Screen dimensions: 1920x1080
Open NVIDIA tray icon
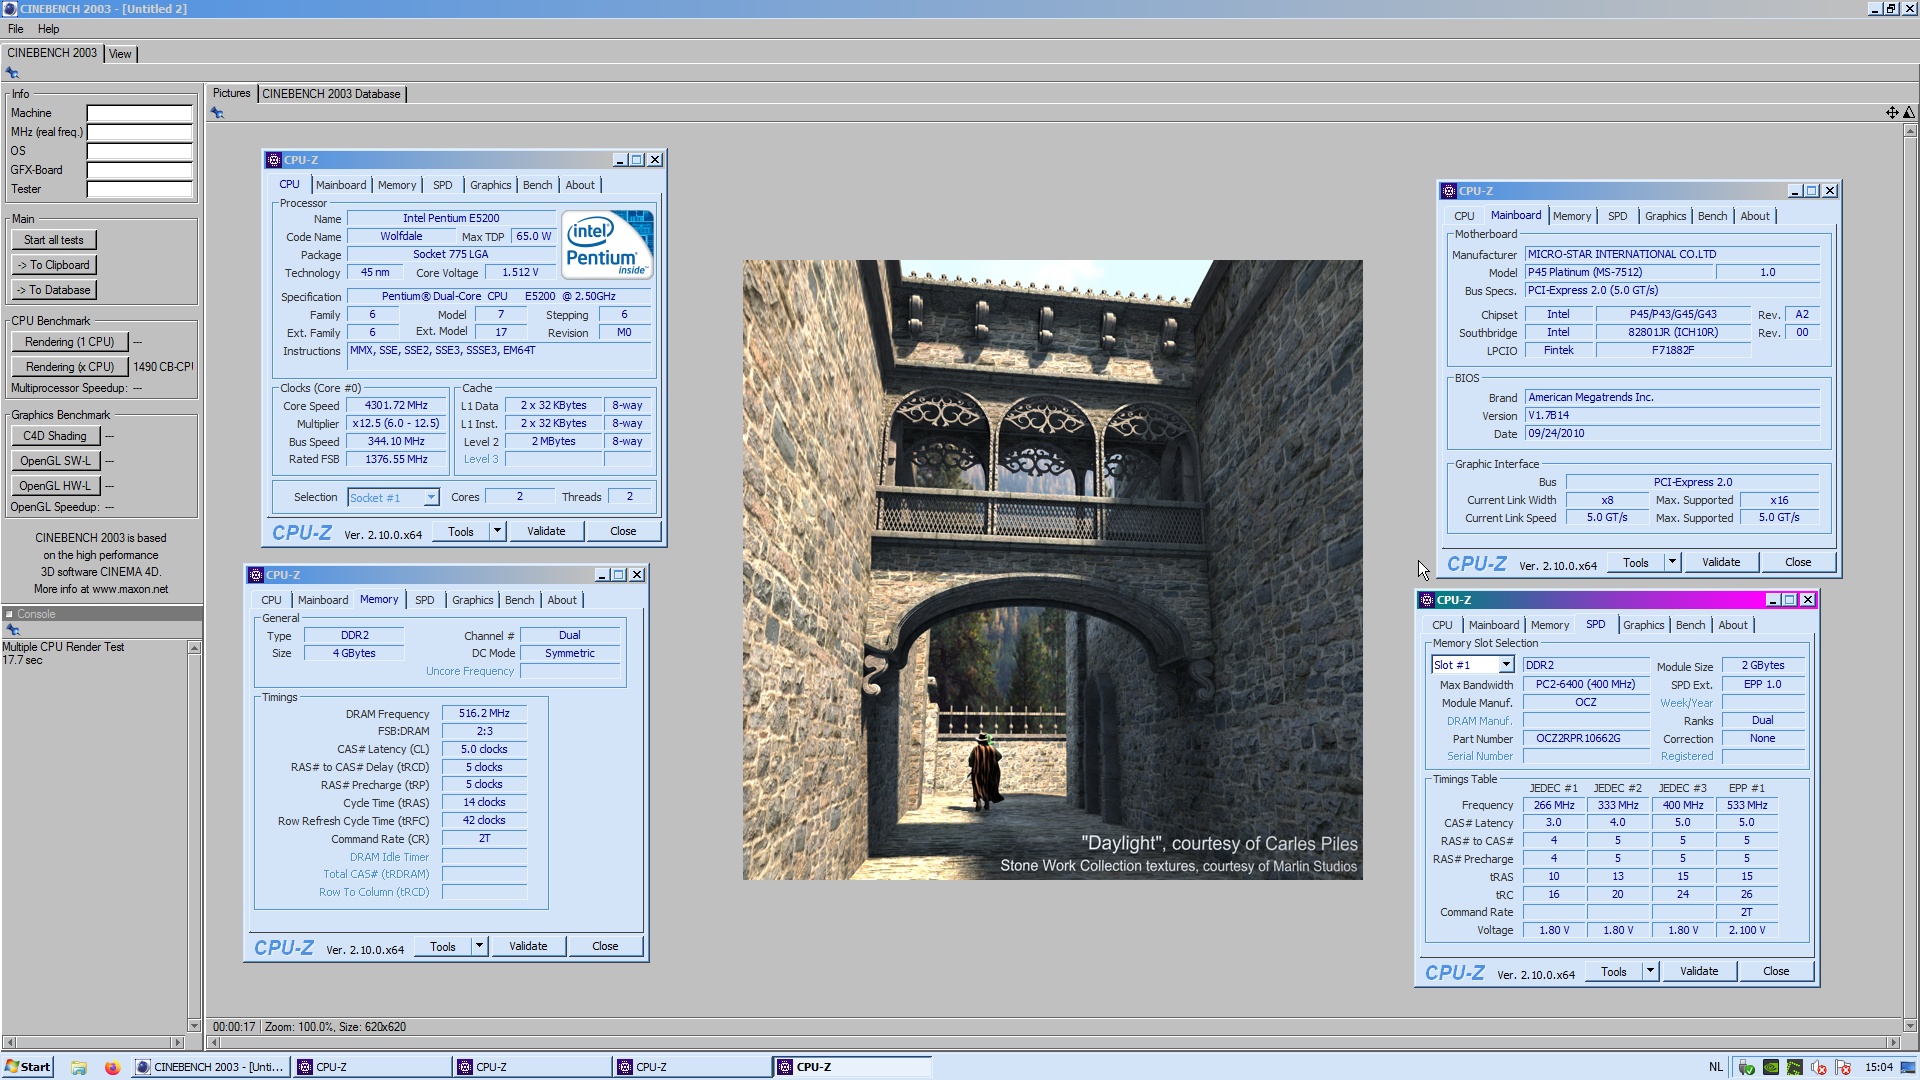1771,1067
